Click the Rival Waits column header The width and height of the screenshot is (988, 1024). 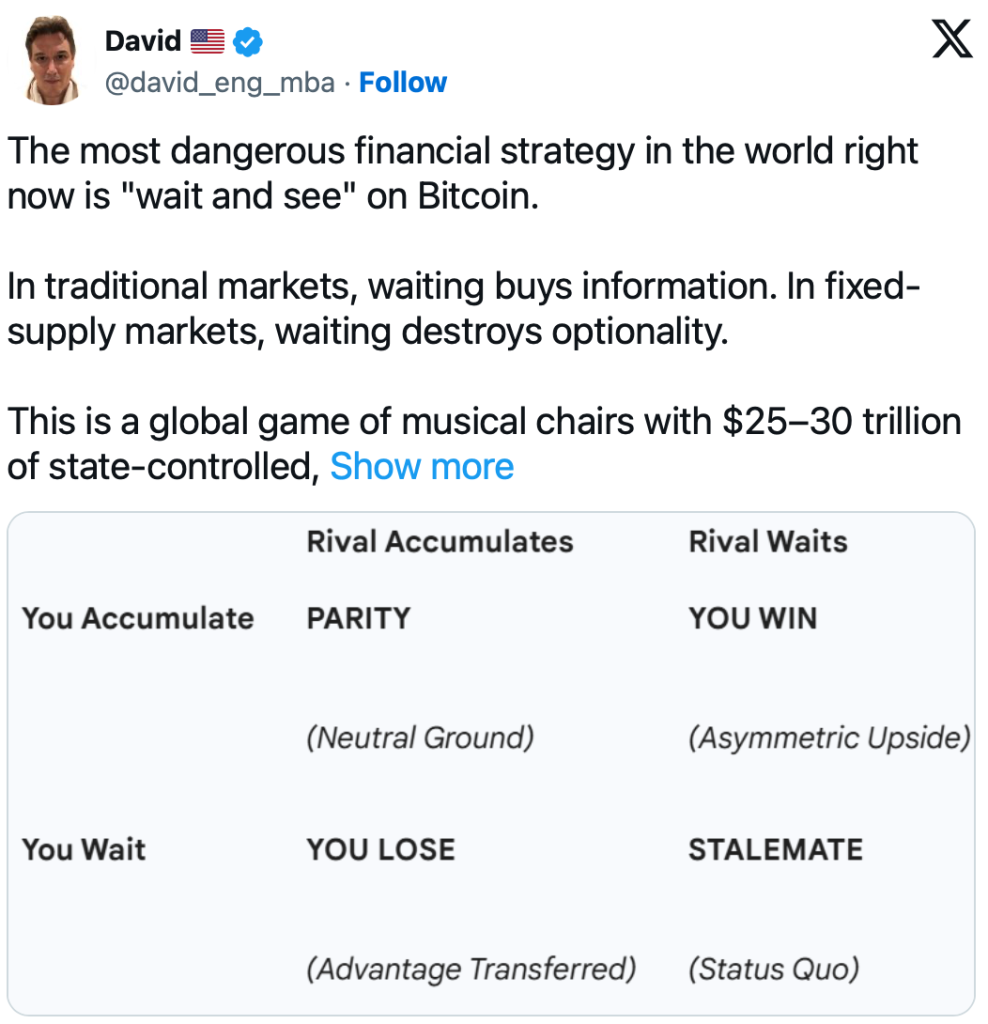point(767,542)
